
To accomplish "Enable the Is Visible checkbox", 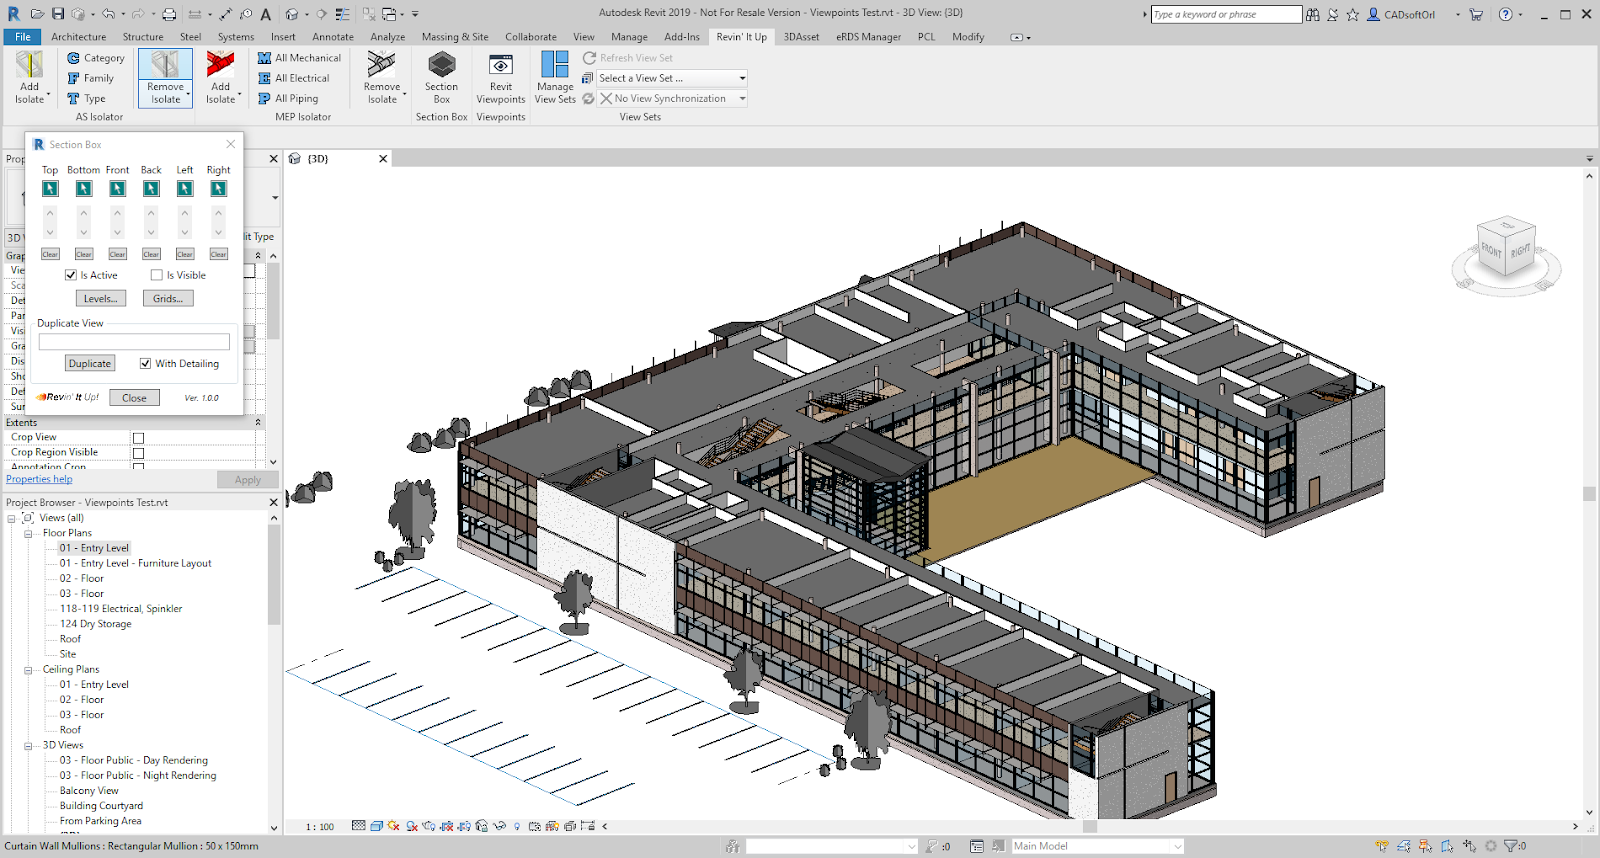I will pos(157,275).
